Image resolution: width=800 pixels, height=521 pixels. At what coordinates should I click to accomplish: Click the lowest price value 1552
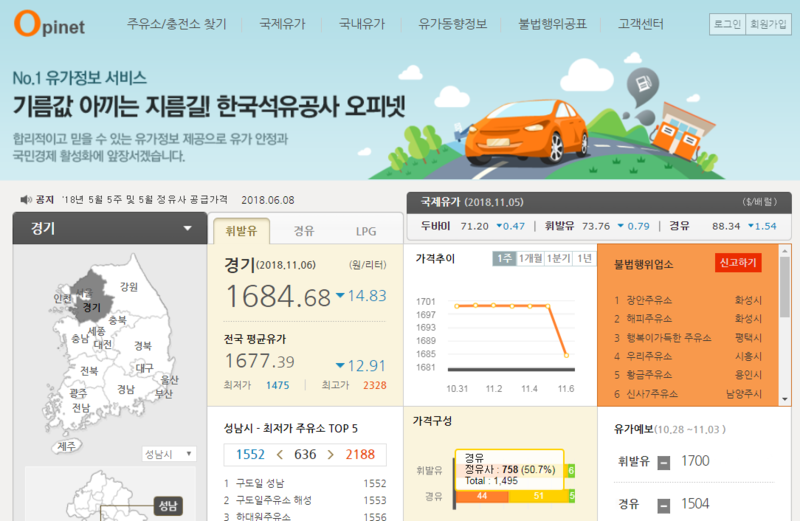tap(250, 454)
